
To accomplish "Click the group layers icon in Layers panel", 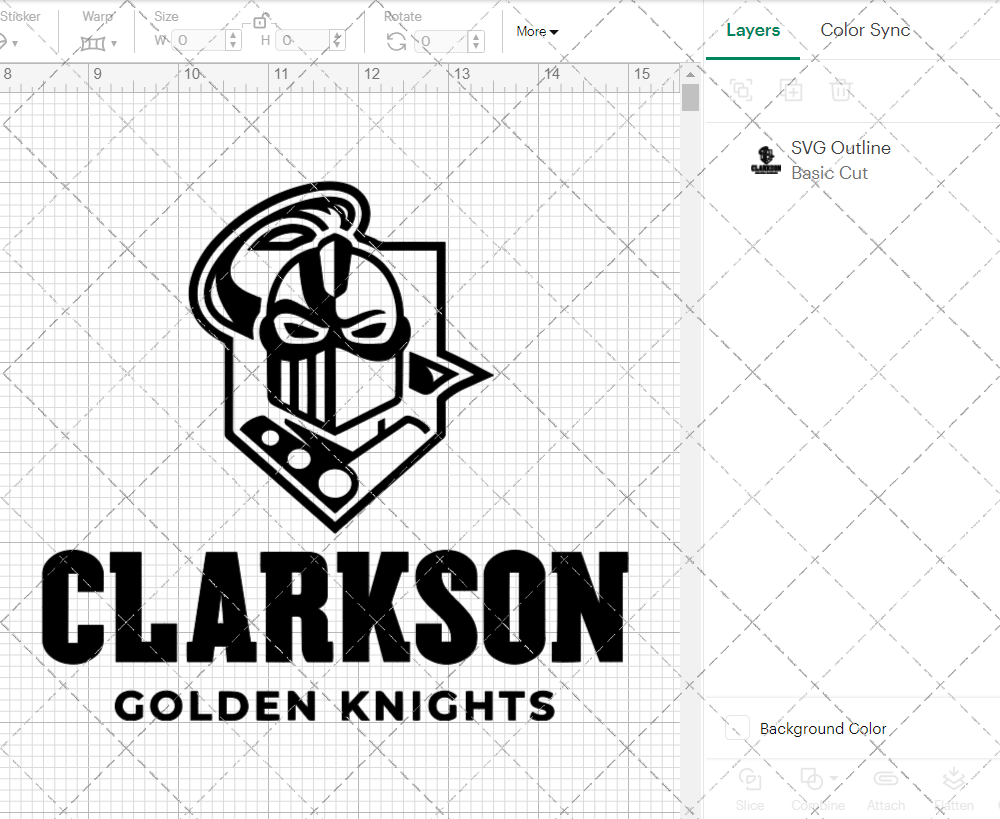I will [x=742, y=90].
